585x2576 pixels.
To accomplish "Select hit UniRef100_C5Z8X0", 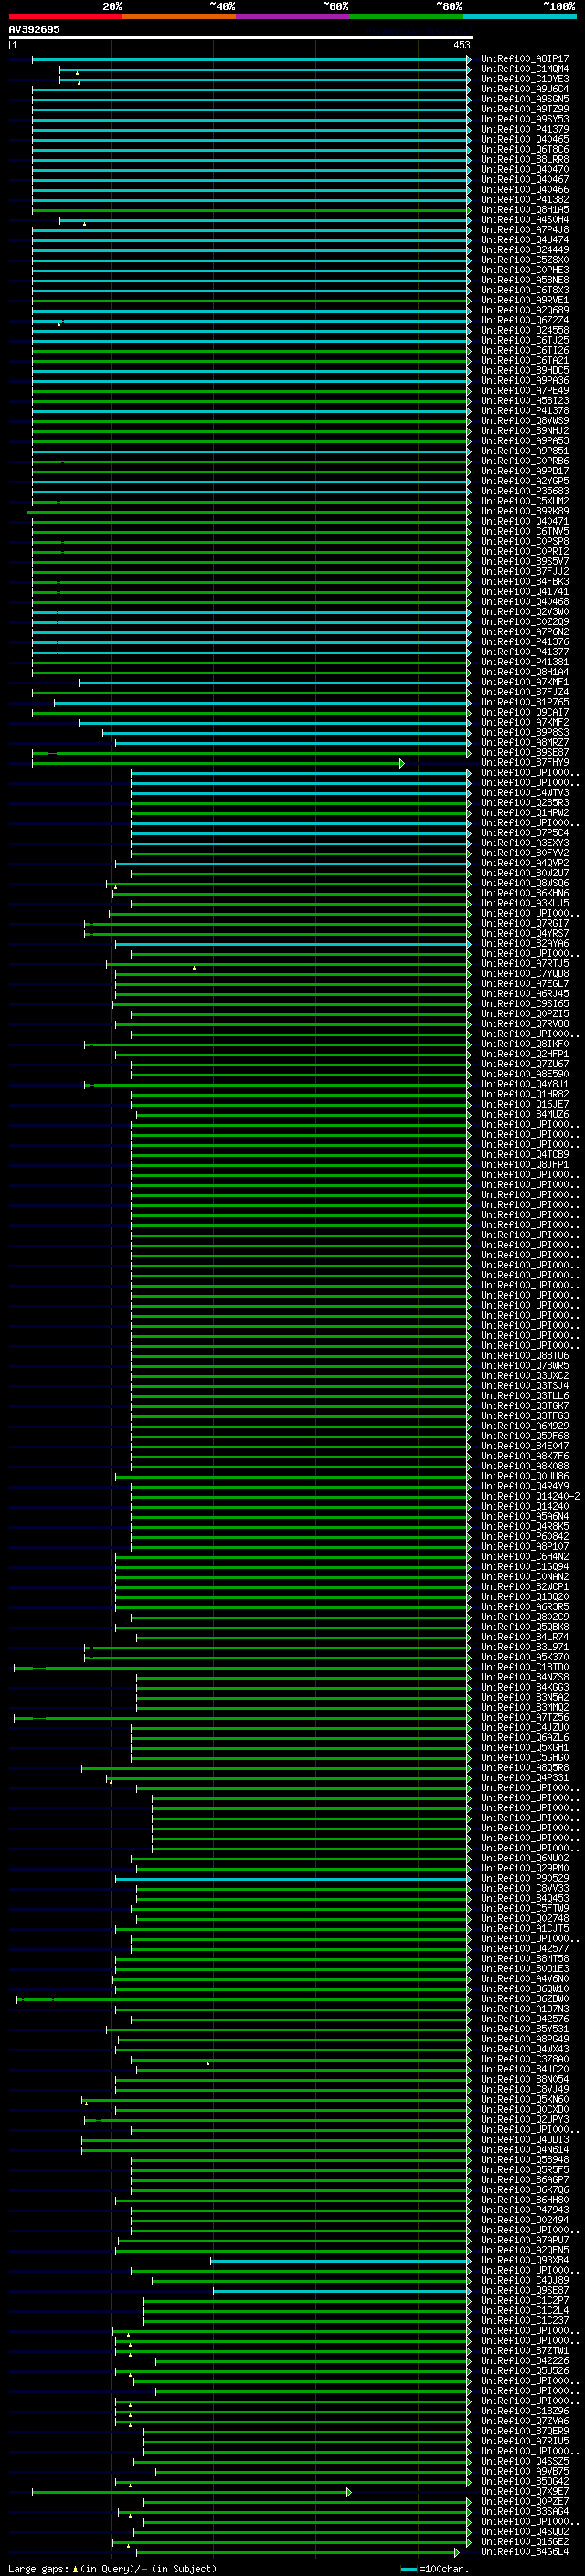I will [525, 260].
